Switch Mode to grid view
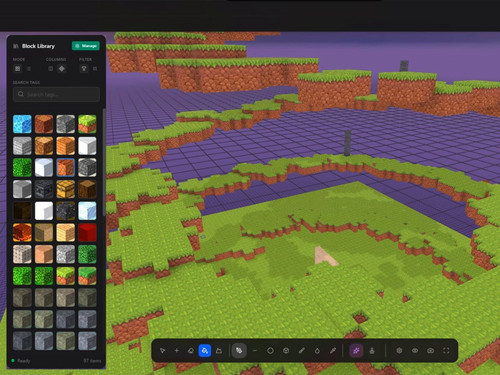500x375 pixels. (18, 69)
